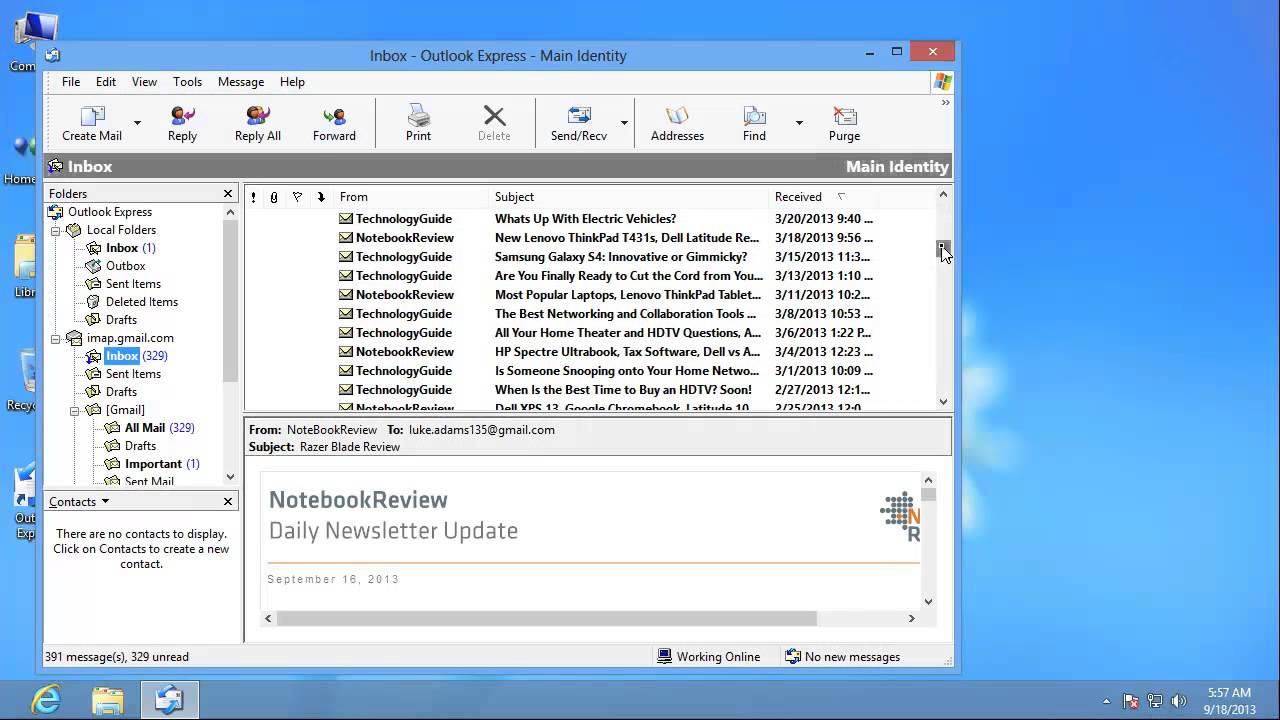Open the File menu
Viewport: 1280px width, 720px height.
(71, 82)
